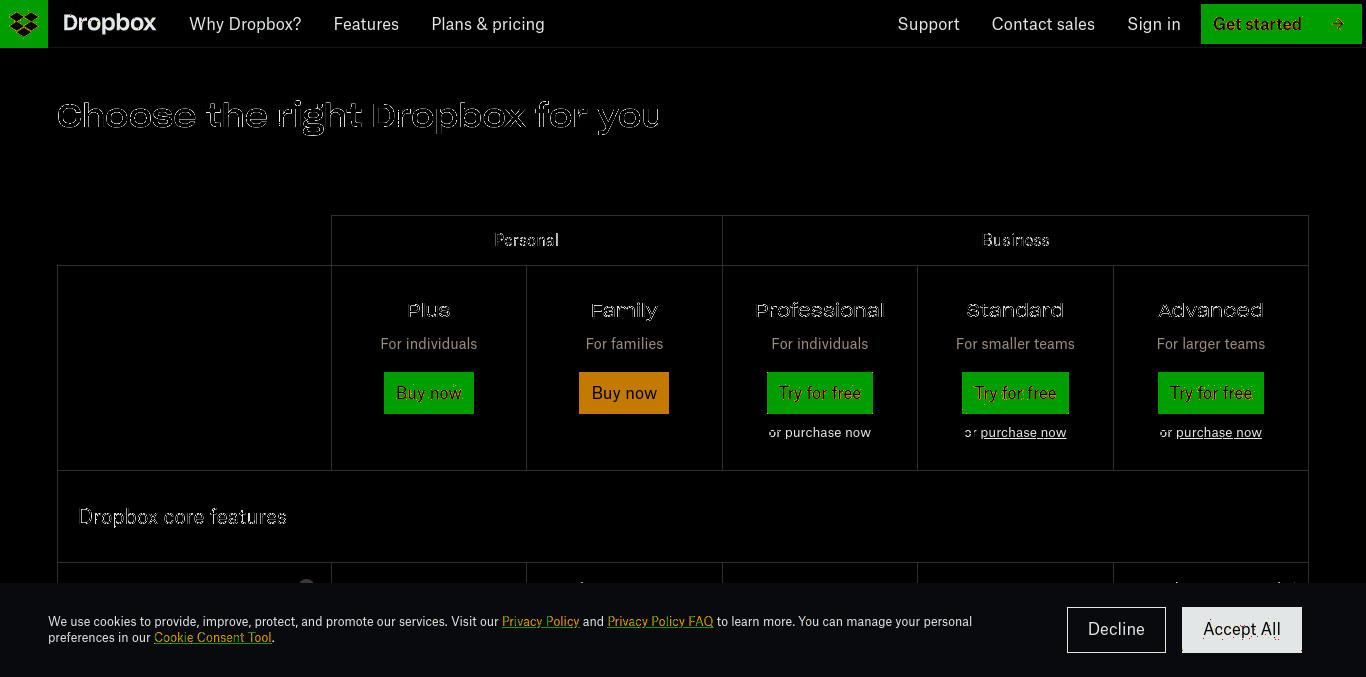Click 'Dropbox core features' section heading

[x=183, y=517]
